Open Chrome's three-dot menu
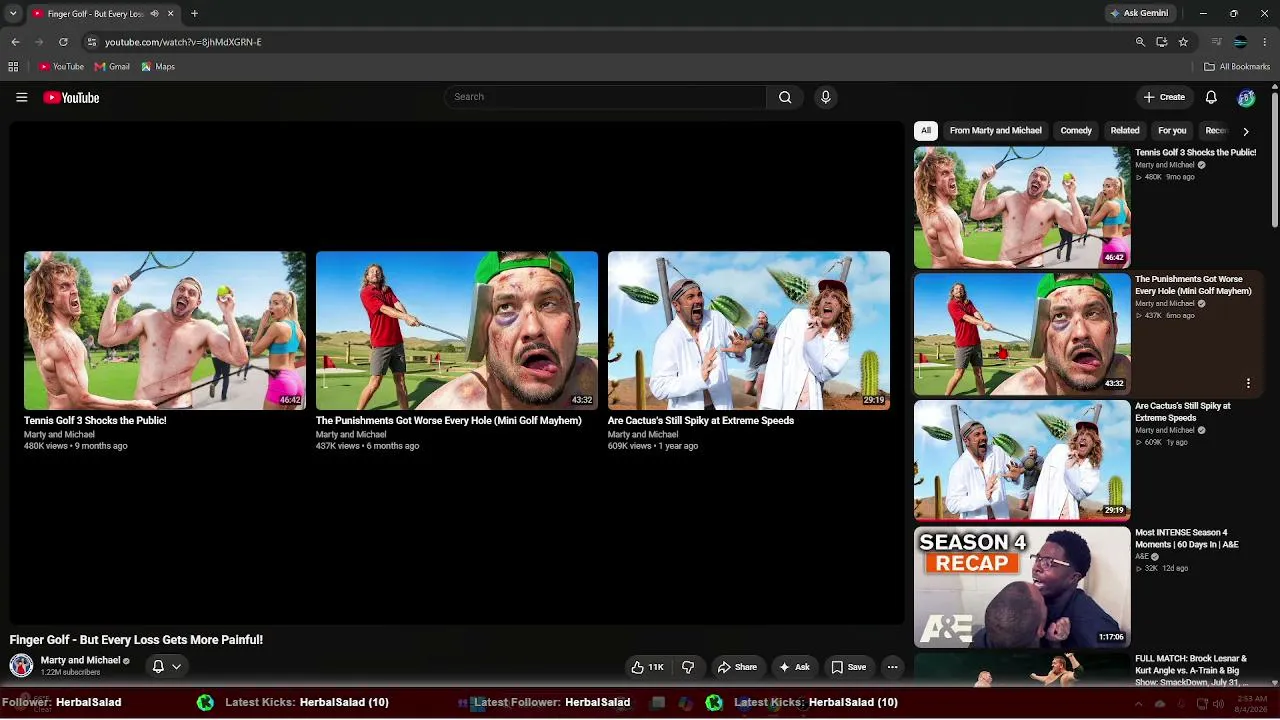Viewport: 1280px width, 720px height. tap(1265, 42)
